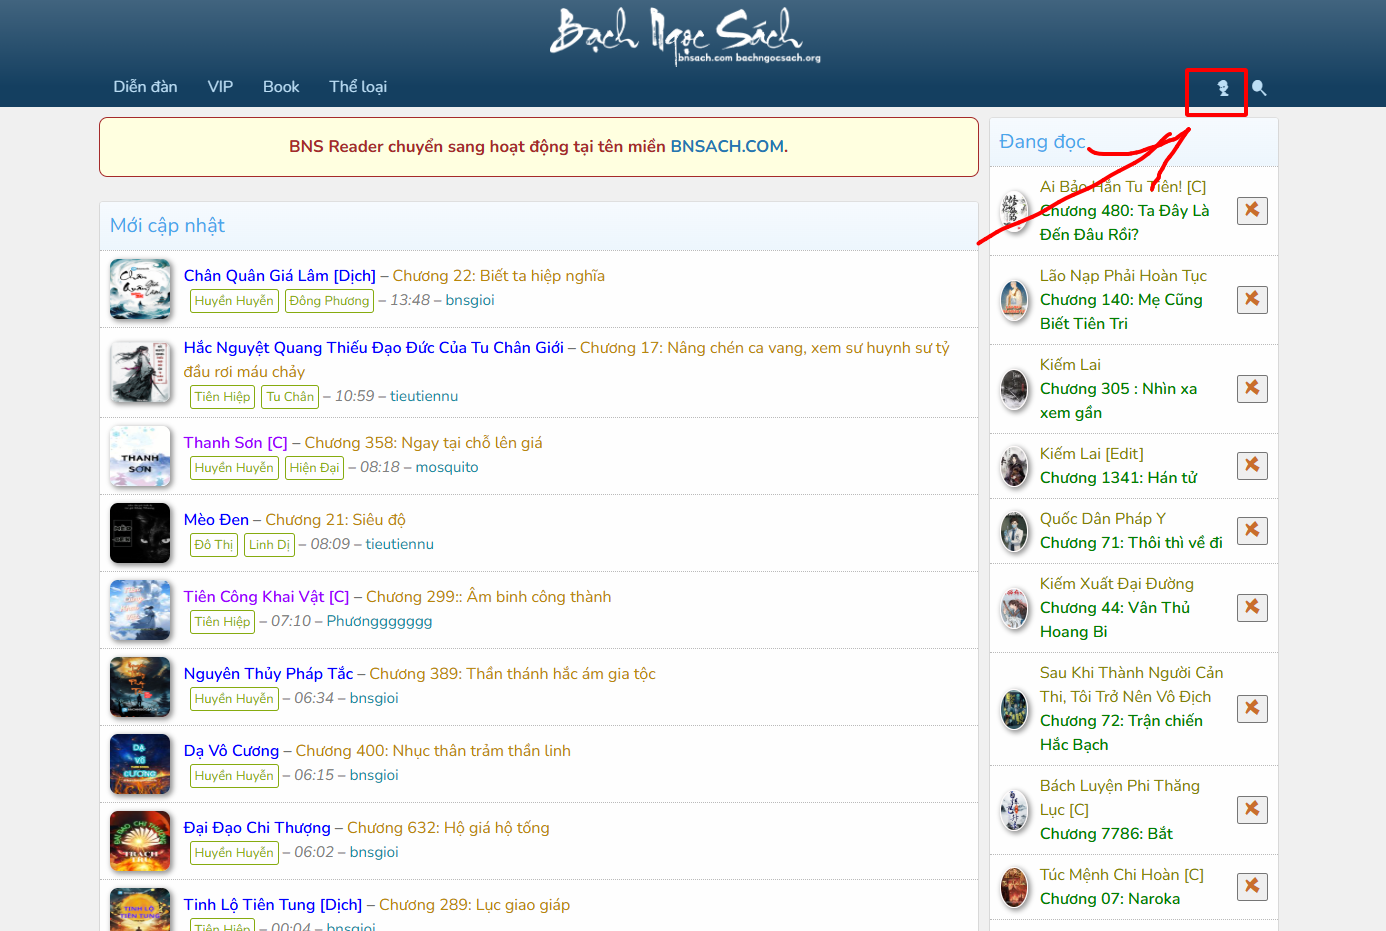This screenshot has width=1386, height=931.
Task: Click the Bạch Ngọc Sách site logo
Action: pyautogui.click(x=677, y=35)
